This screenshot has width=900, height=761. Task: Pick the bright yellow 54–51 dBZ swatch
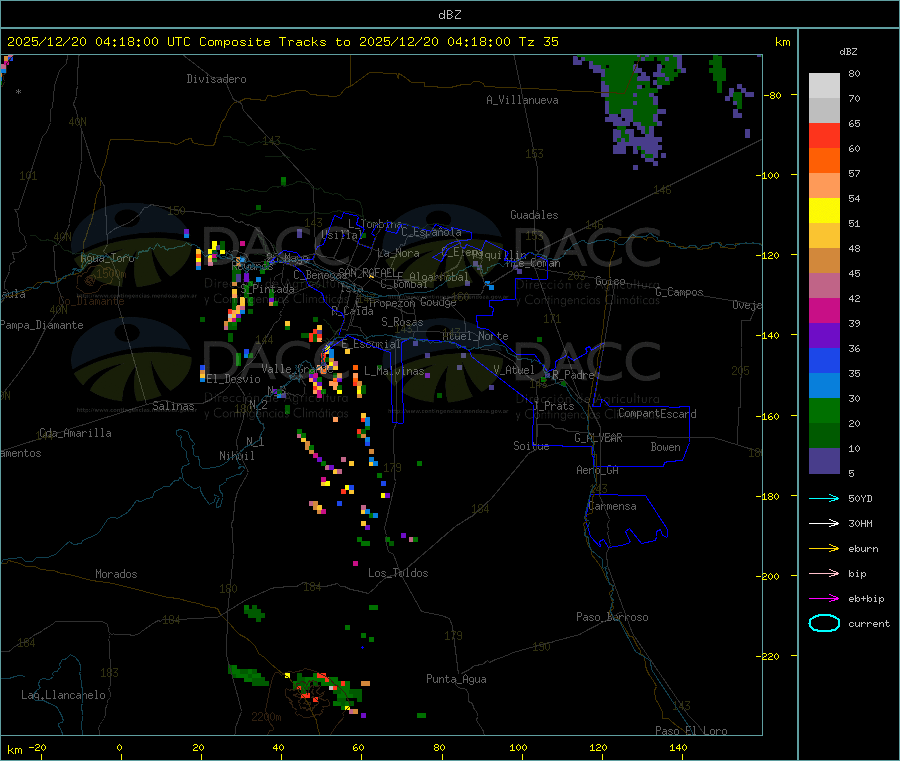tap(824, 211)
